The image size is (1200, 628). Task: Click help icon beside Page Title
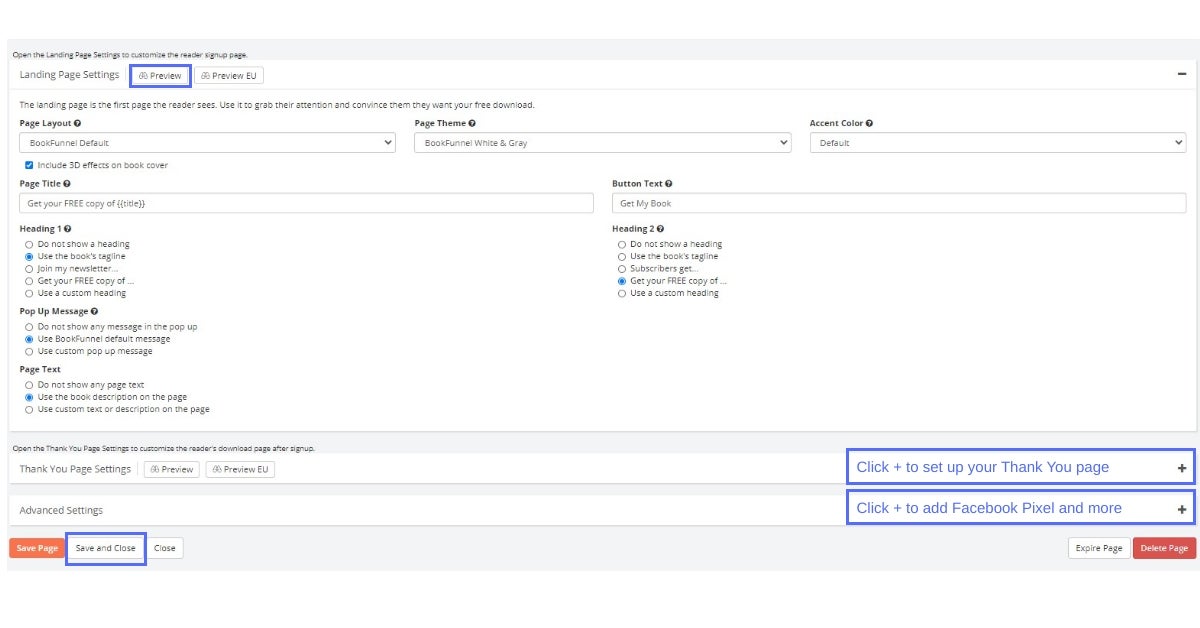(67, 184)
